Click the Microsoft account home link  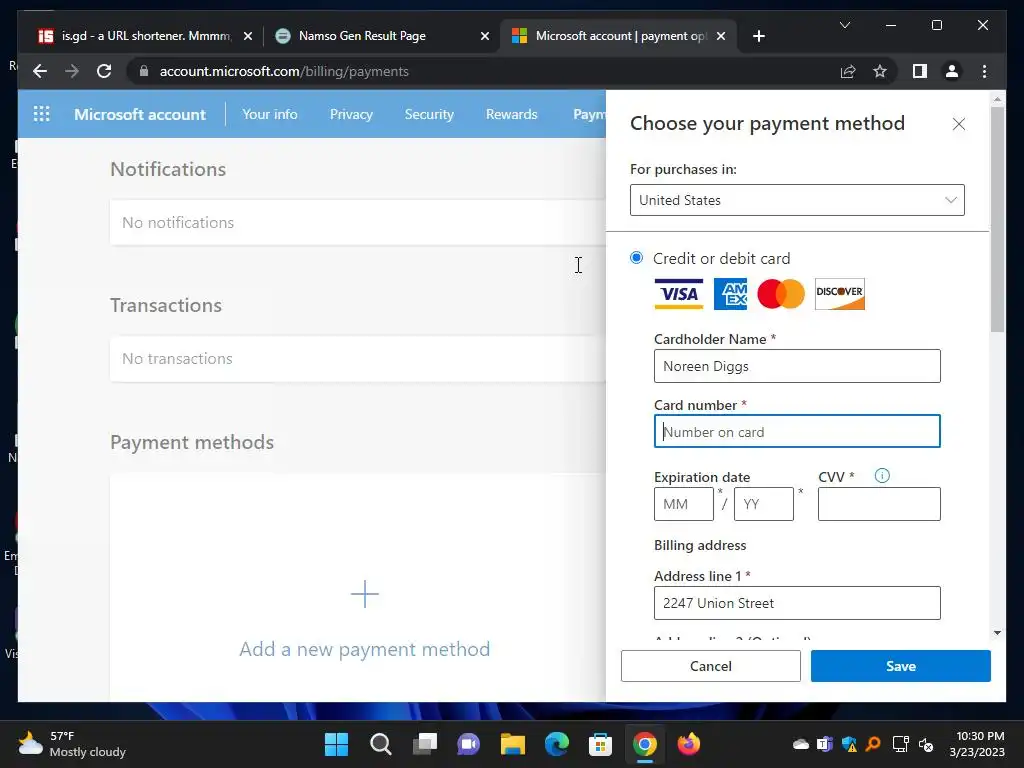(x=140, y=114)
